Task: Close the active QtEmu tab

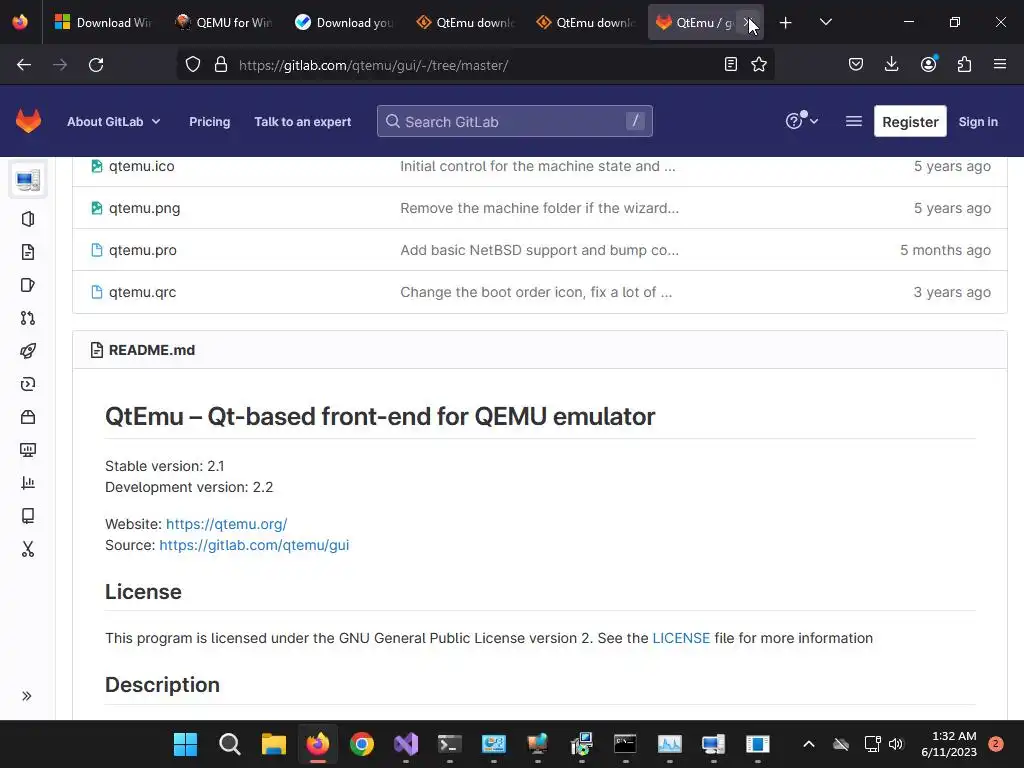Action: [x=748, y=22]
